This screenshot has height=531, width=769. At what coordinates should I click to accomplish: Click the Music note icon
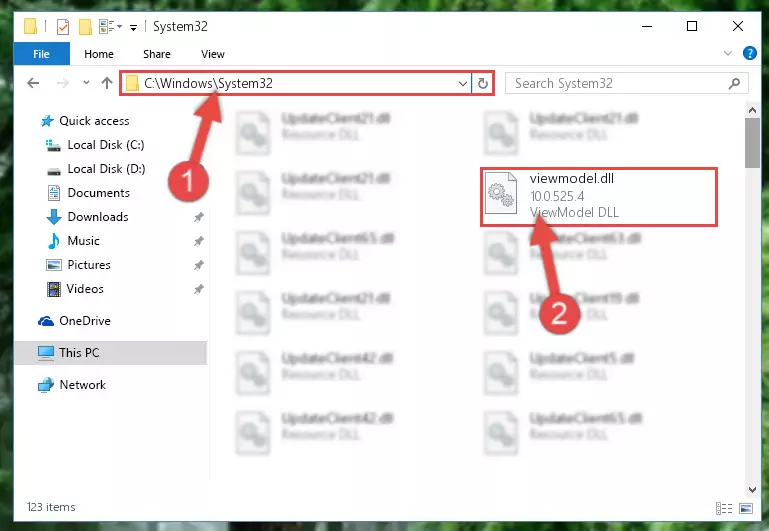pos(53,241)
